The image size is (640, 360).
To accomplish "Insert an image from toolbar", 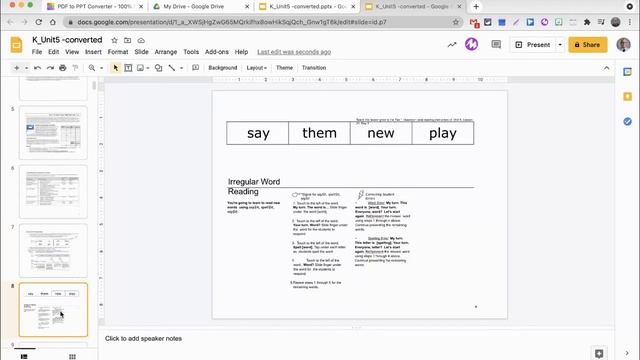I will tap(140, 68).
